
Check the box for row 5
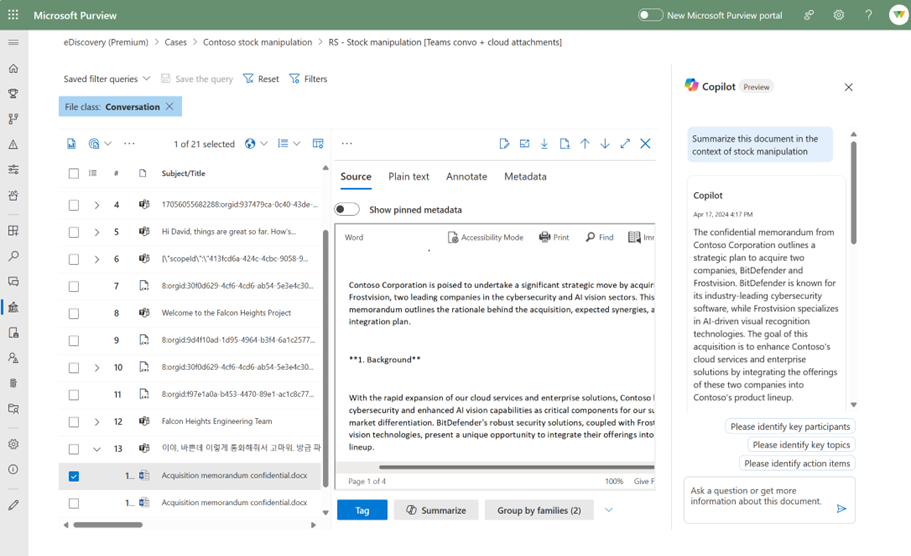(x=74, y=232)
